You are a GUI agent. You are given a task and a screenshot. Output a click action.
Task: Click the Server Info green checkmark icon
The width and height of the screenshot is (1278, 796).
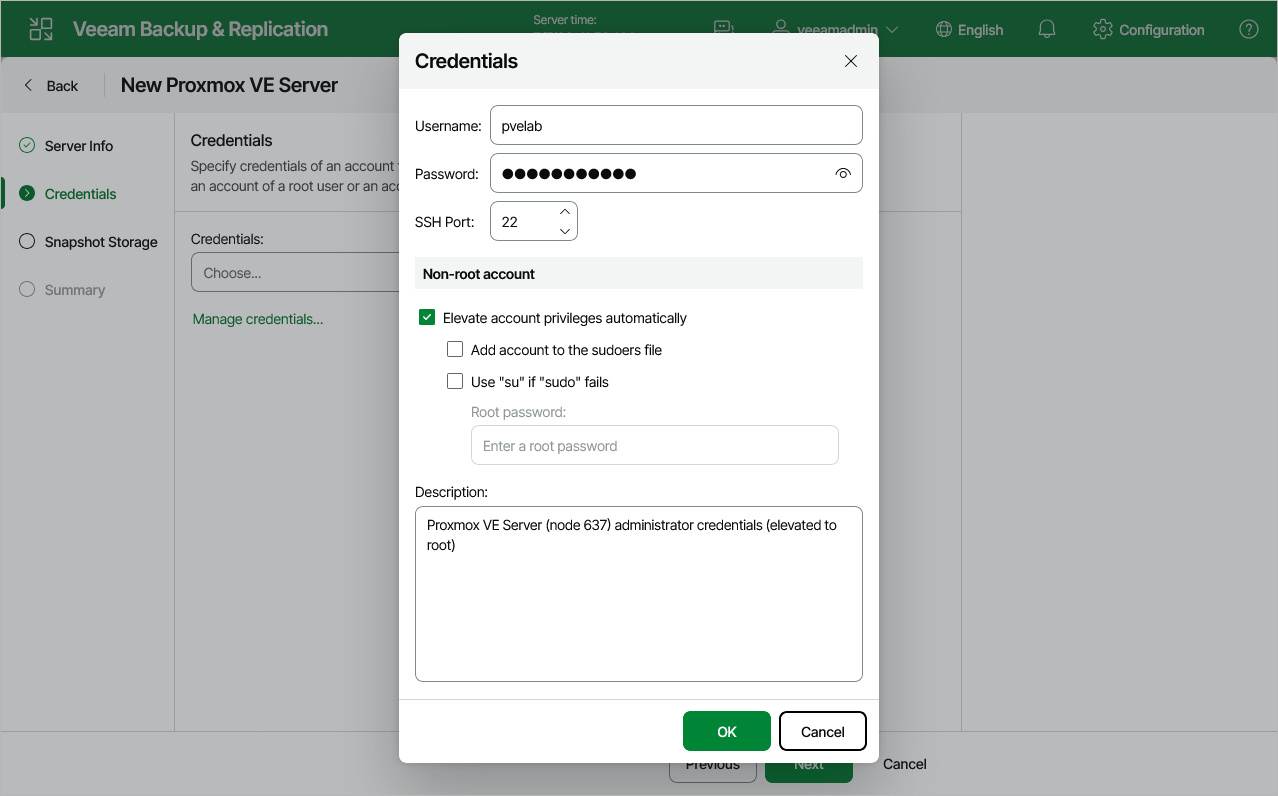(x=27, y=145)
